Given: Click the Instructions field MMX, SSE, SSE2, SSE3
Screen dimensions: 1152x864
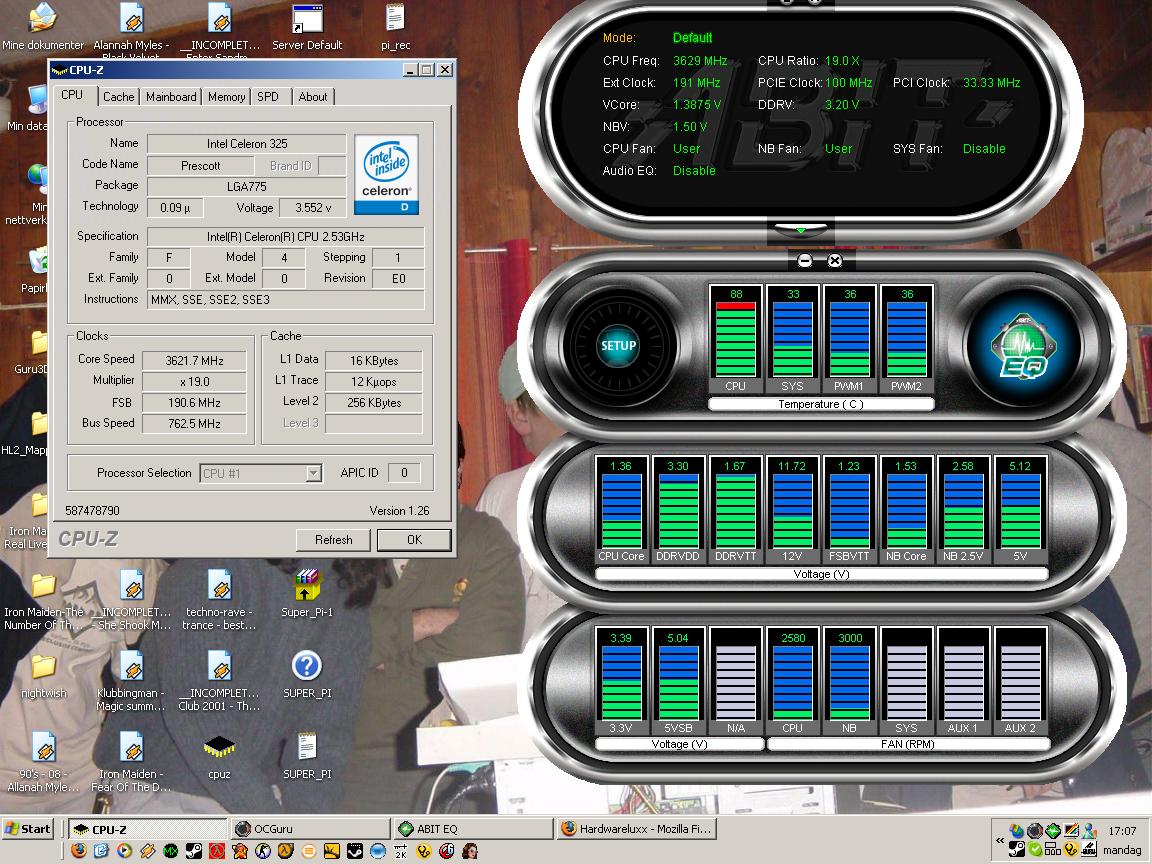Looking at the screenshot, I should pyautogui.click(x=286, y=299).
